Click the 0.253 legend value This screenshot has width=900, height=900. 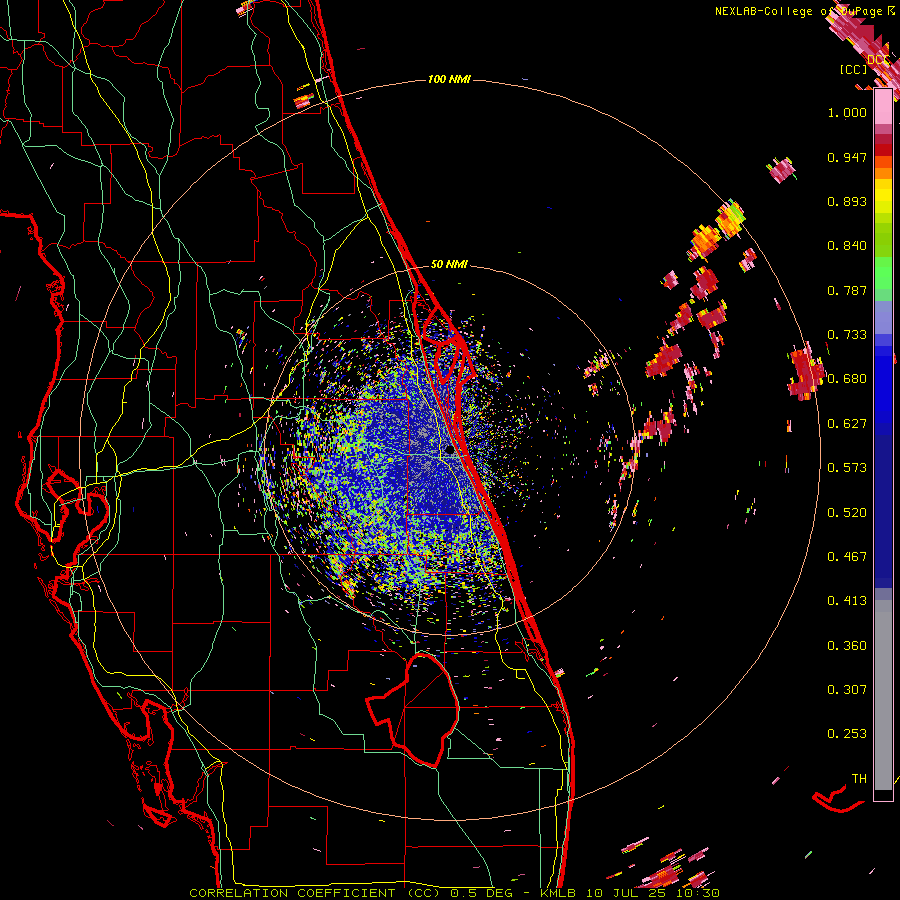tap(847, 734)
